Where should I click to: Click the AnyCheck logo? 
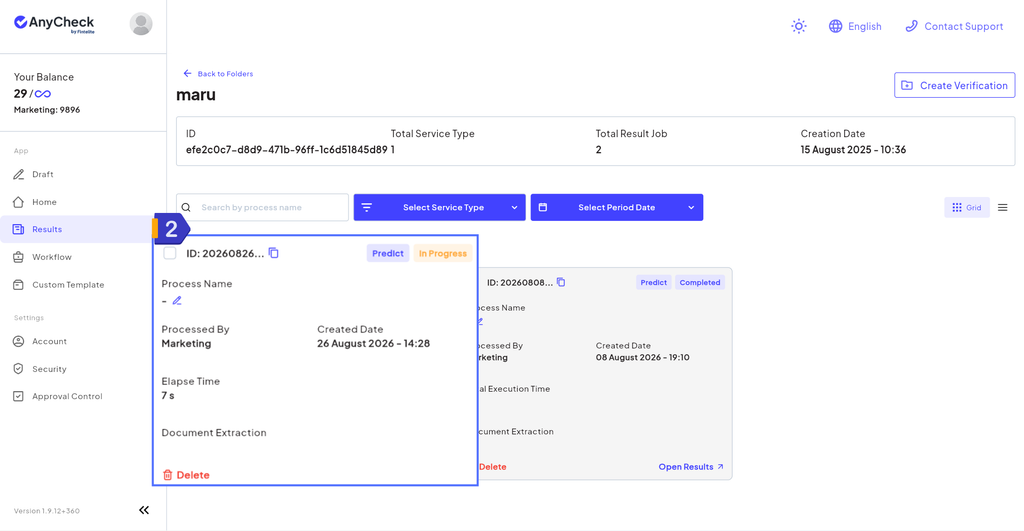click(54, 24)
